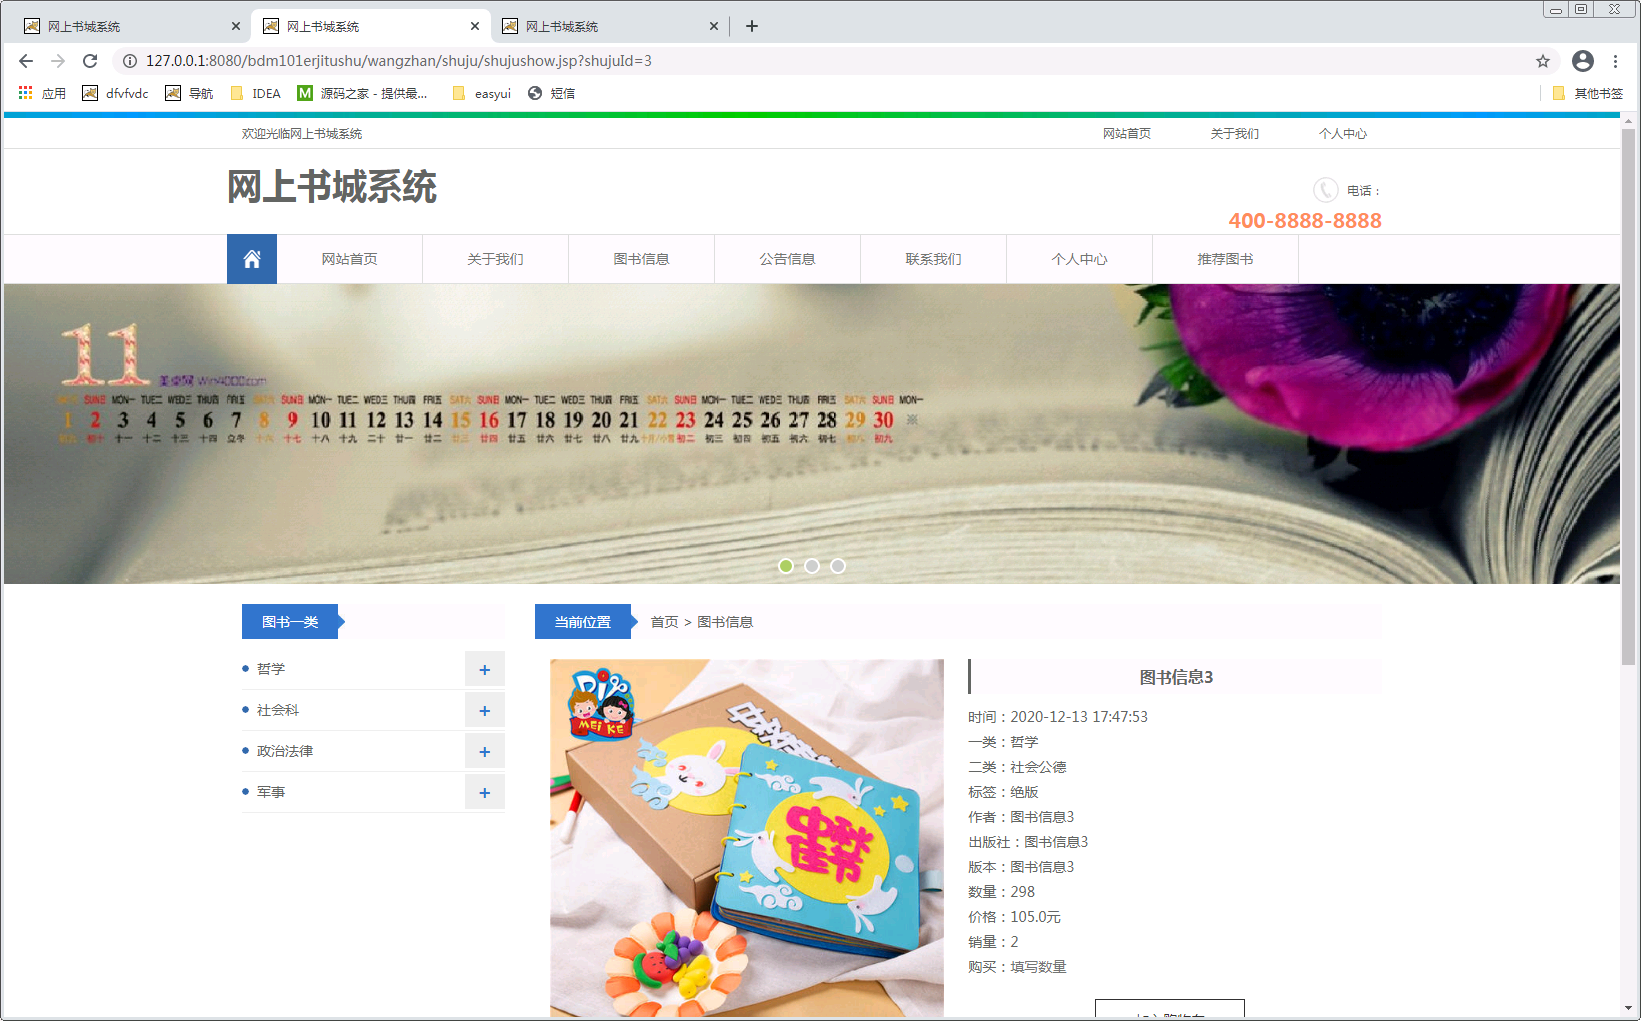This screenshot has width=1641, height=1021.
Task: Click the telephone icon near 电话
Action: click(x=1326, y=190)
